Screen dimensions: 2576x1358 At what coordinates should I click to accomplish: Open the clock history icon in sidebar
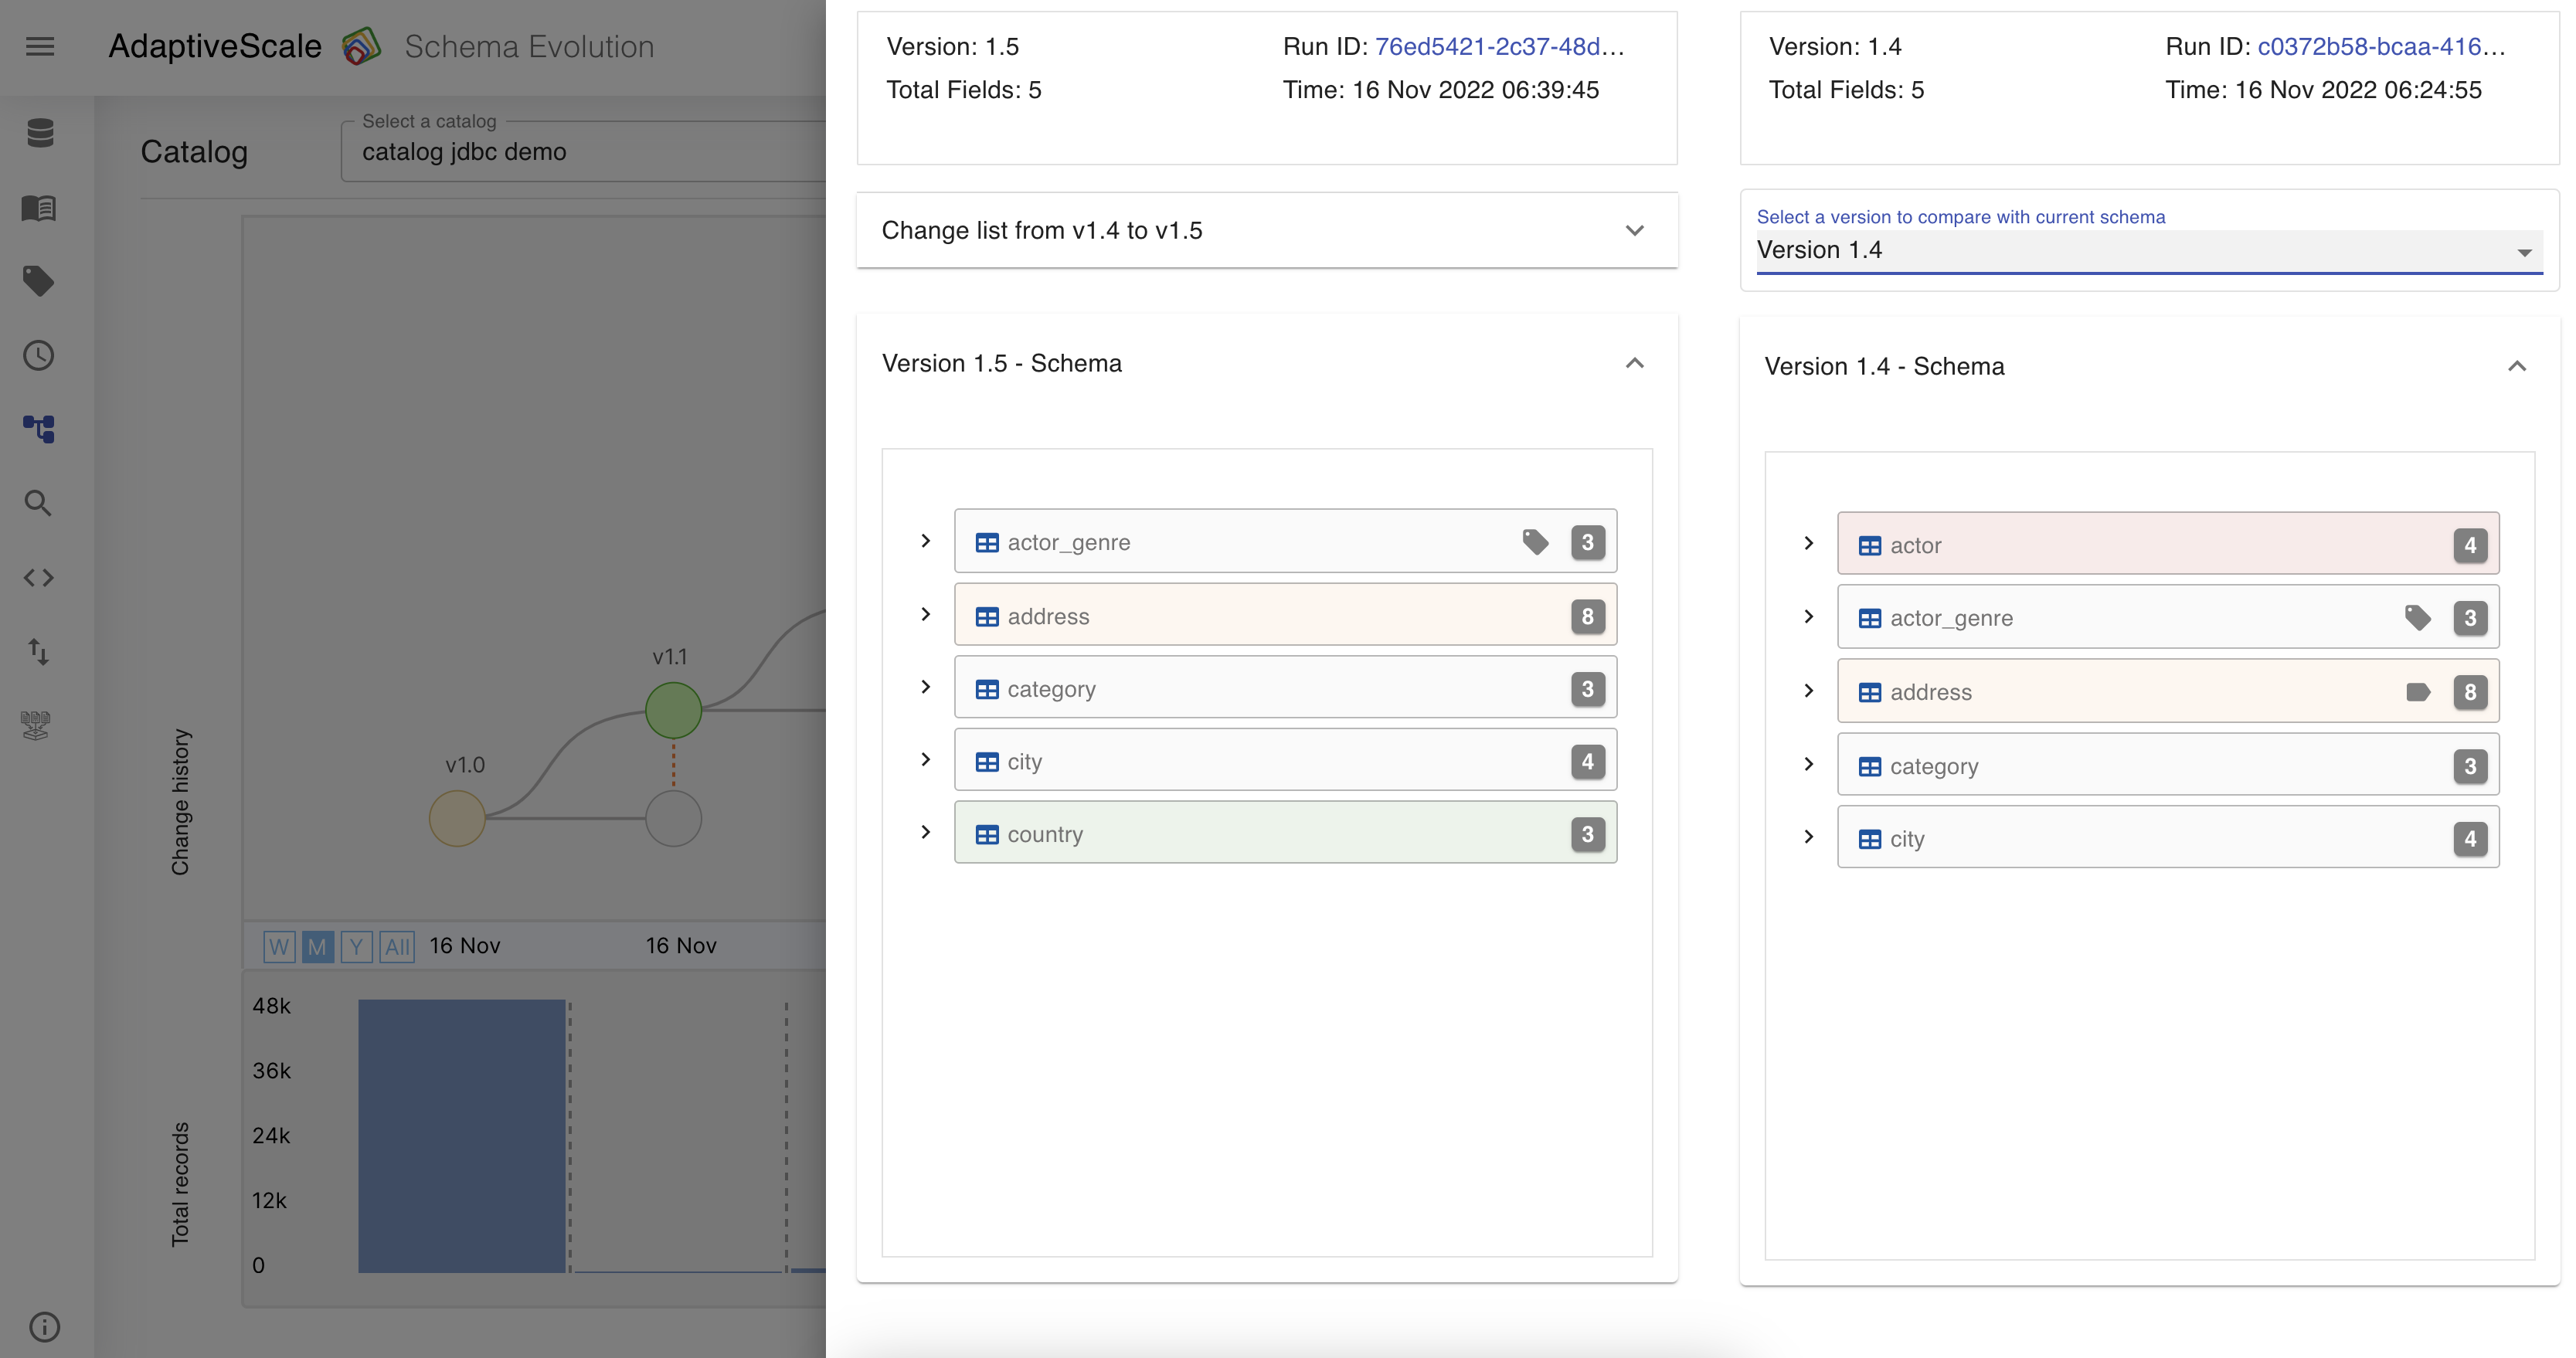pyautogui.click(x=39, y=355)
